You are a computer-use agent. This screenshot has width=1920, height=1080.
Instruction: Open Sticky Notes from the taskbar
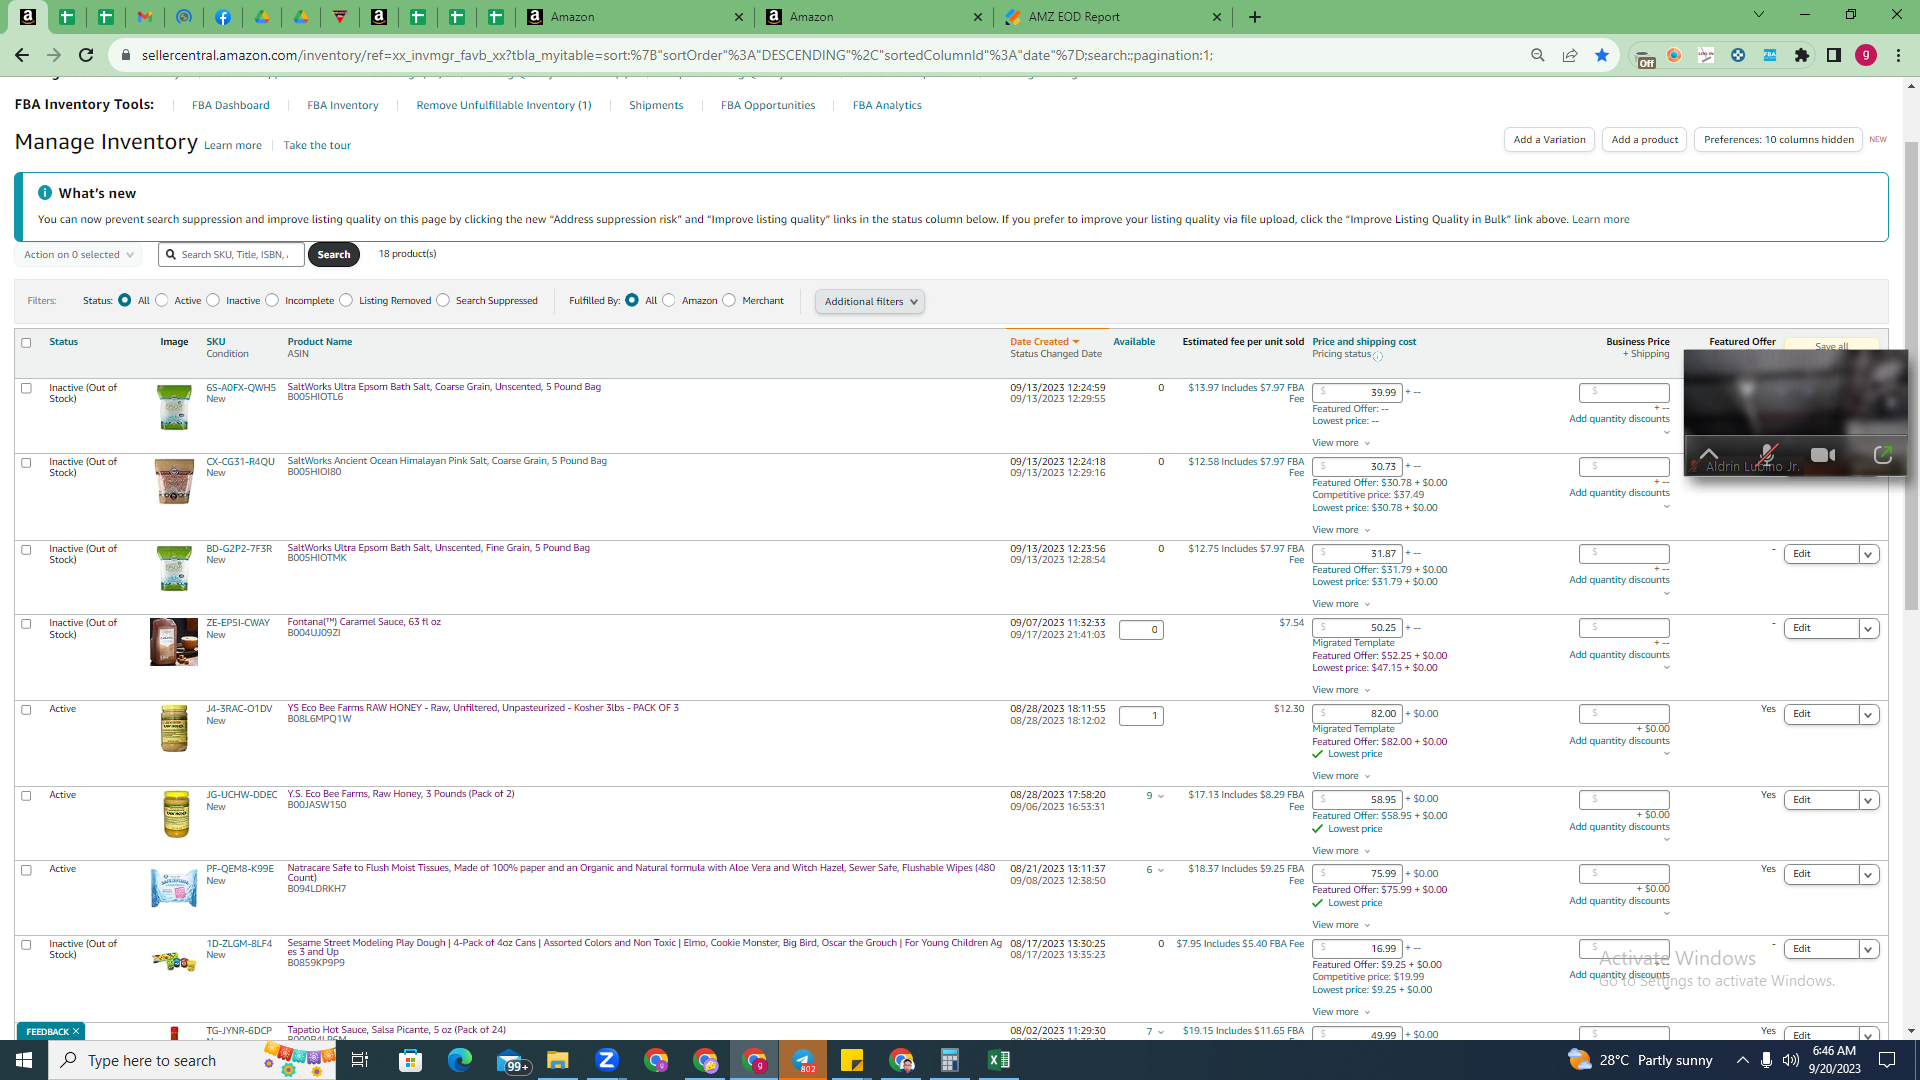coord(852,1060)
